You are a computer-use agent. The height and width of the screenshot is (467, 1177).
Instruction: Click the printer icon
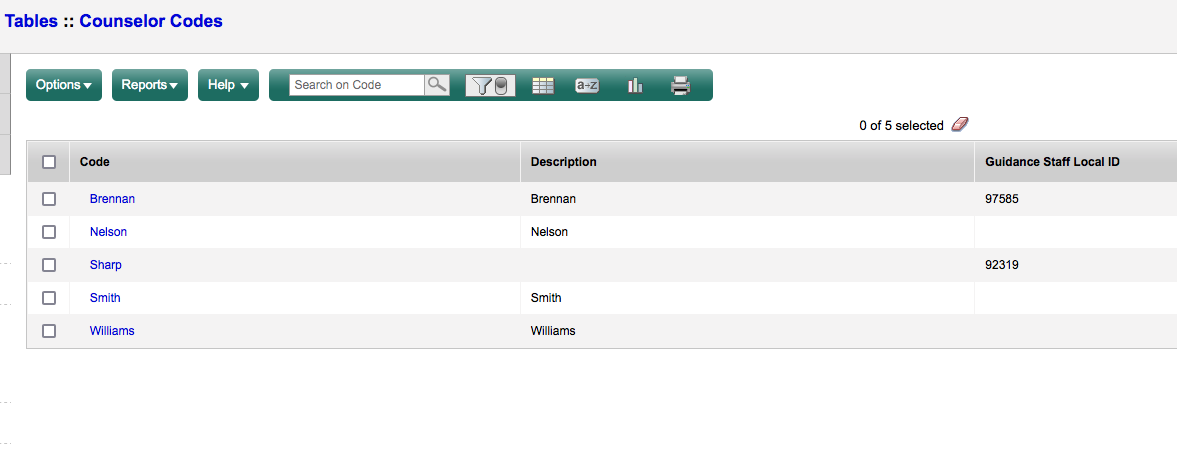pos(681,86)
